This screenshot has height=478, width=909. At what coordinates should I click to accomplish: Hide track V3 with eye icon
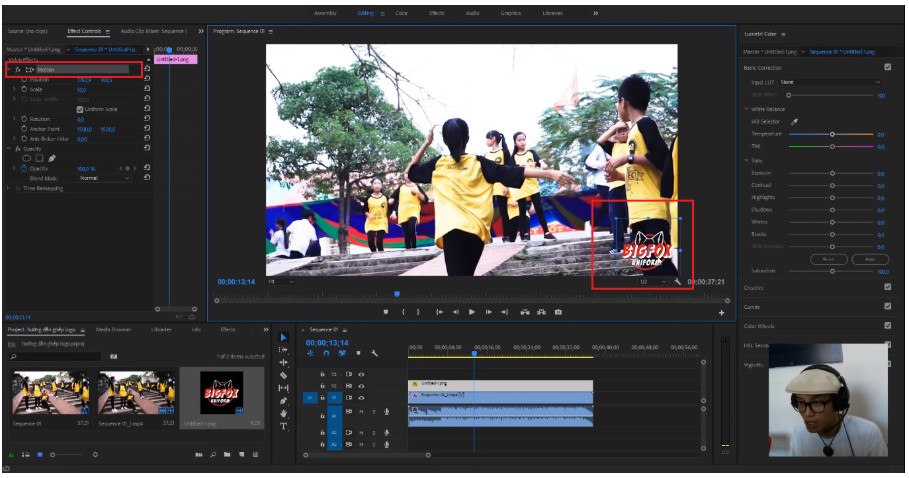(361, 374)
